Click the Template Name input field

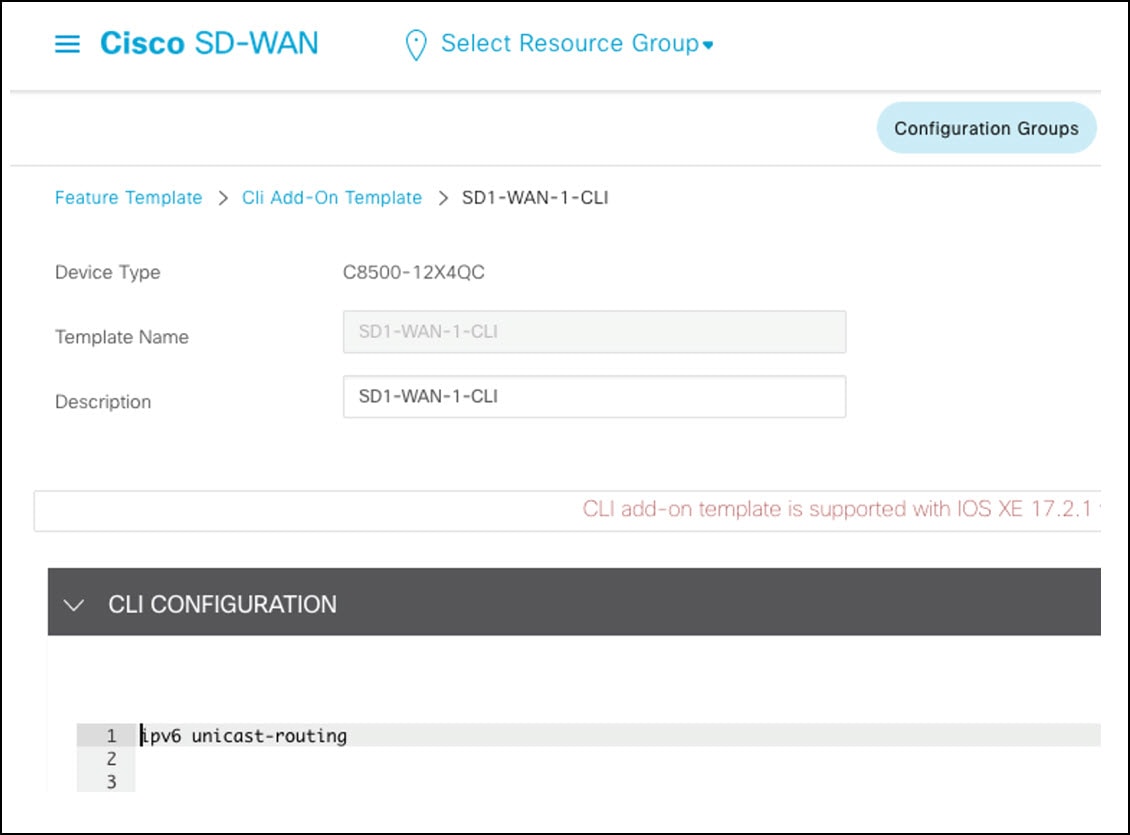pyautogui.click(x=595, y=331)
